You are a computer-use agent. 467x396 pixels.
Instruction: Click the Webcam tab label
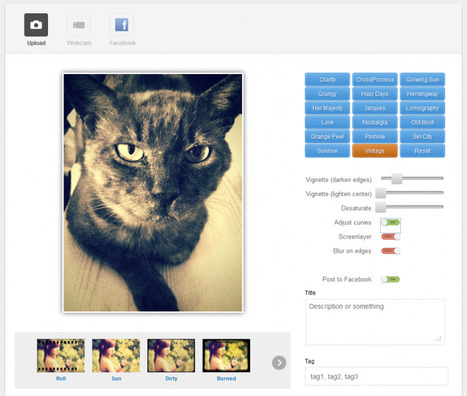point(79,43)
